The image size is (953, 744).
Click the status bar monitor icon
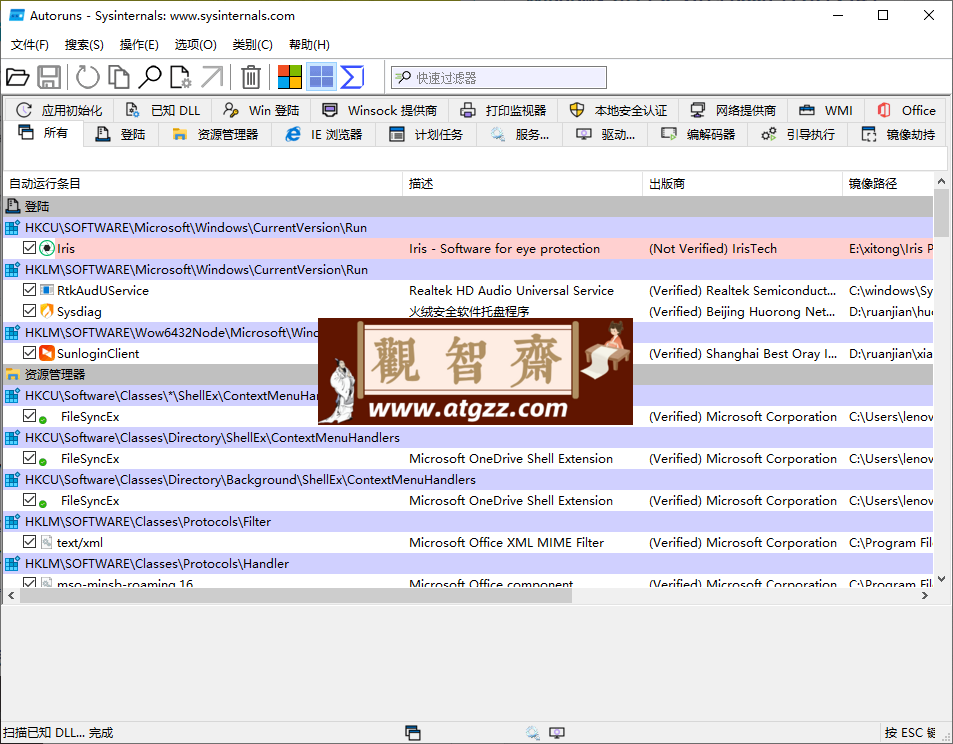pyautogui.click(x=557, y=732)
